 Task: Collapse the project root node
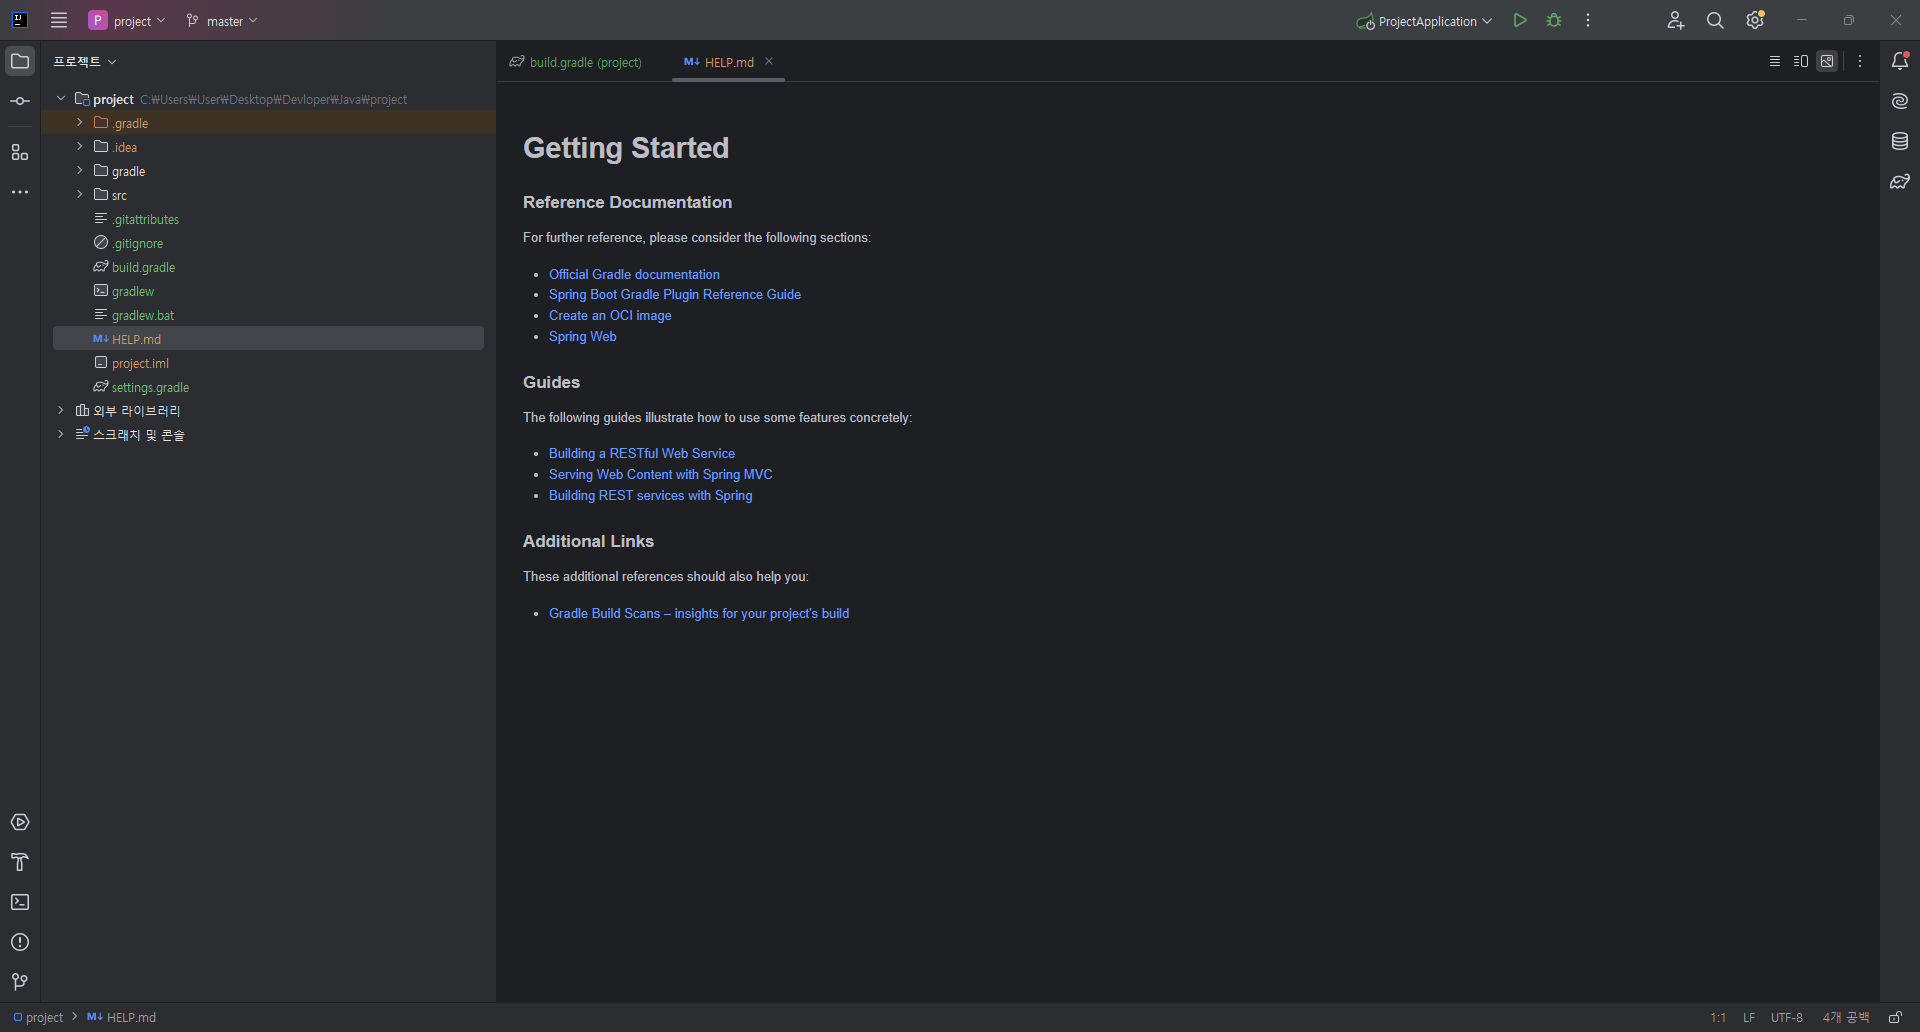point(61,99)
